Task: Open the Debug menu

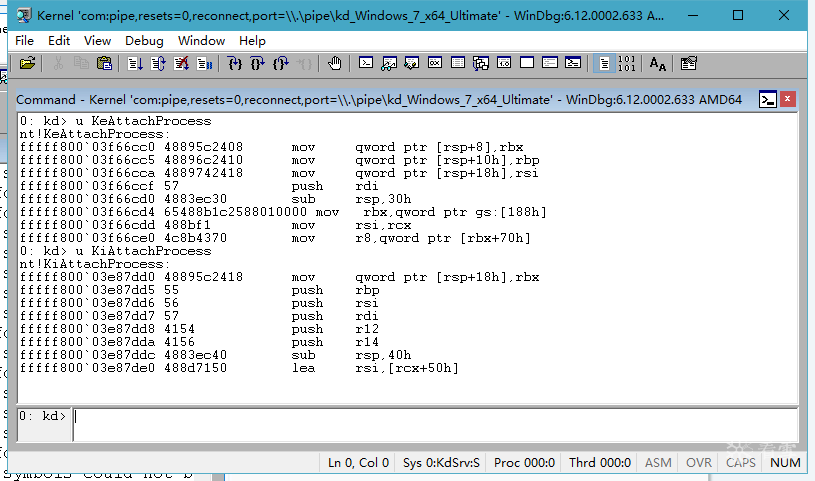Action: coord(144,41)
